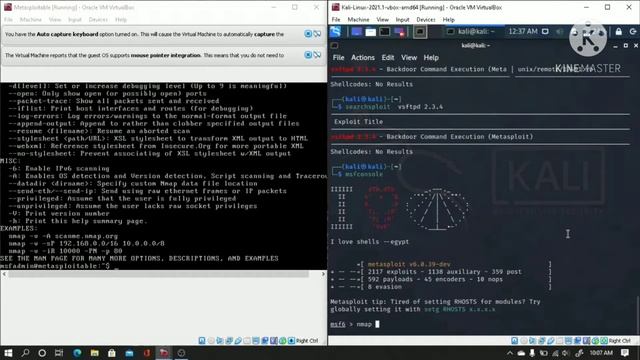Open Windows notification center icon

click(x=625, y=353)
